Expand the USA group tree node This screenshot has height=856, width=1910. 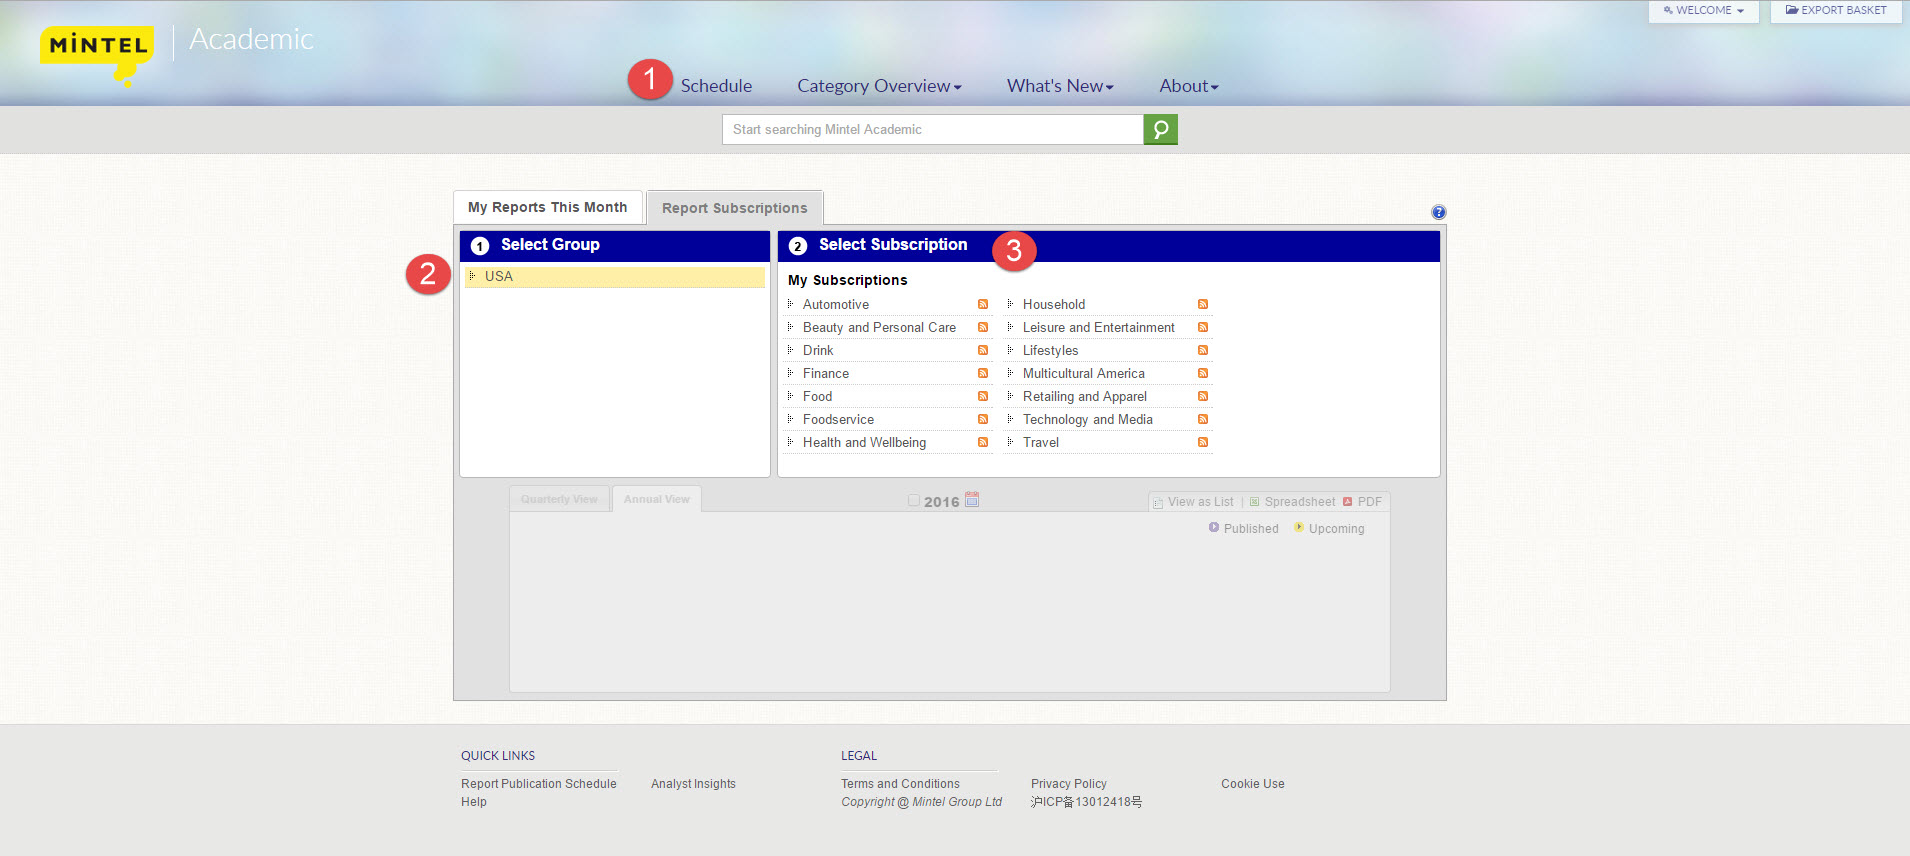coord(472,276)
